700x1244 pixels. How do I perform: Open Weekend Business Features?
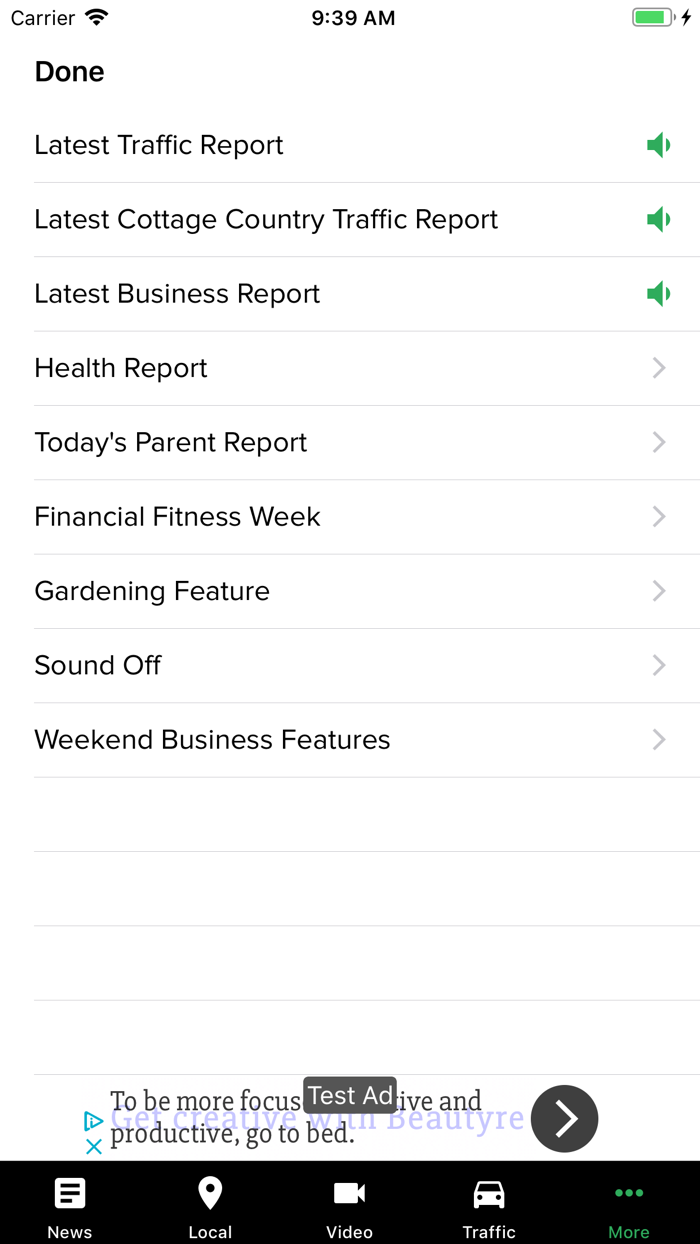pos(212,740)
